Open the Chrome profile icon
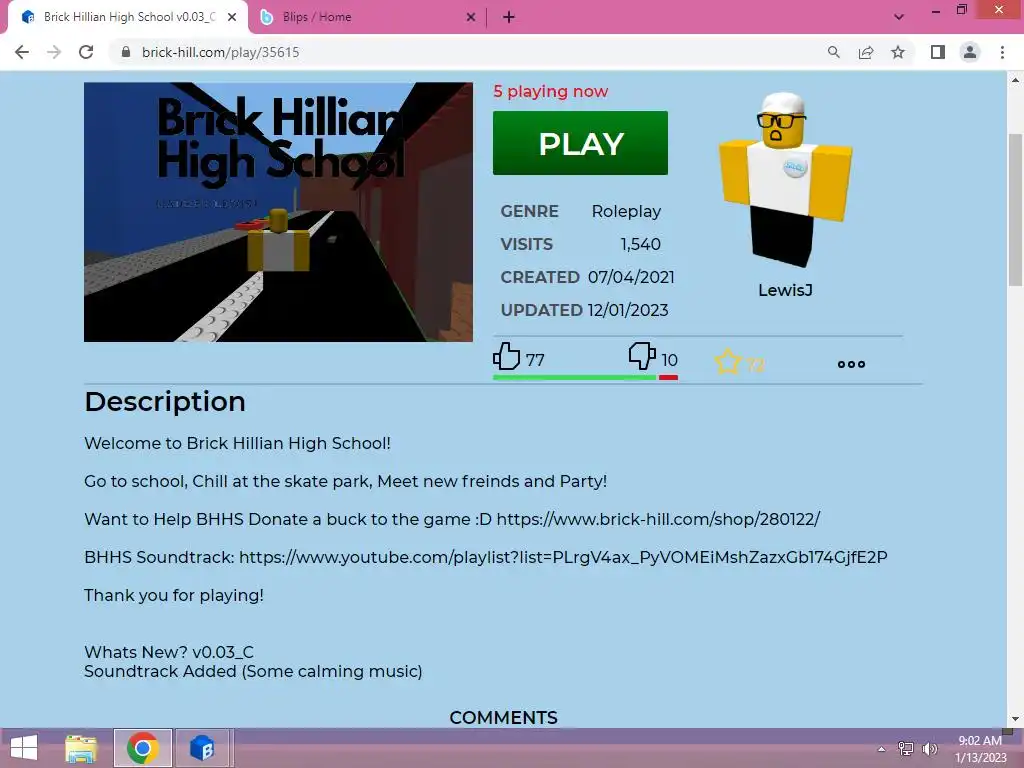Screen dimensions: 1024x768 pos(970,52)
